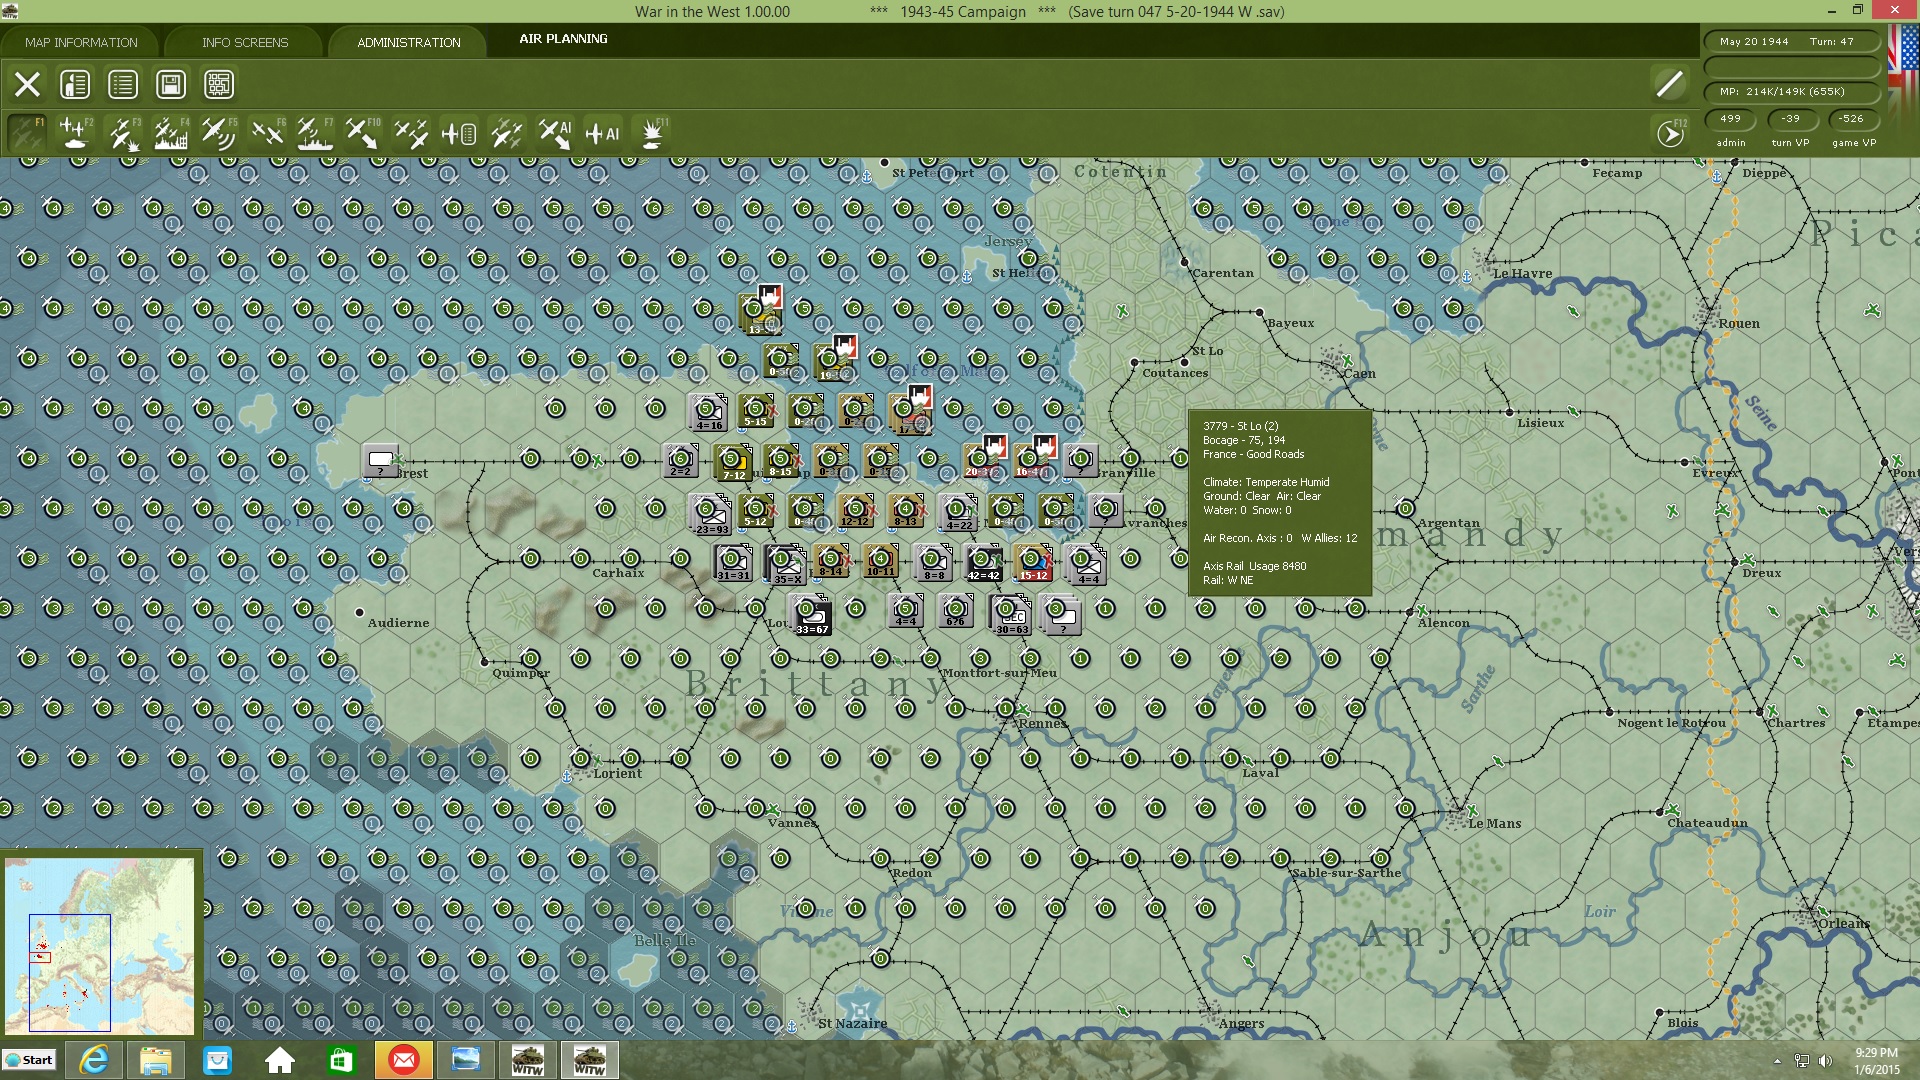Activate the F11 ground attack mode icon
This screenshot has height=1080, width=1920.
click(x=653, y=133)
